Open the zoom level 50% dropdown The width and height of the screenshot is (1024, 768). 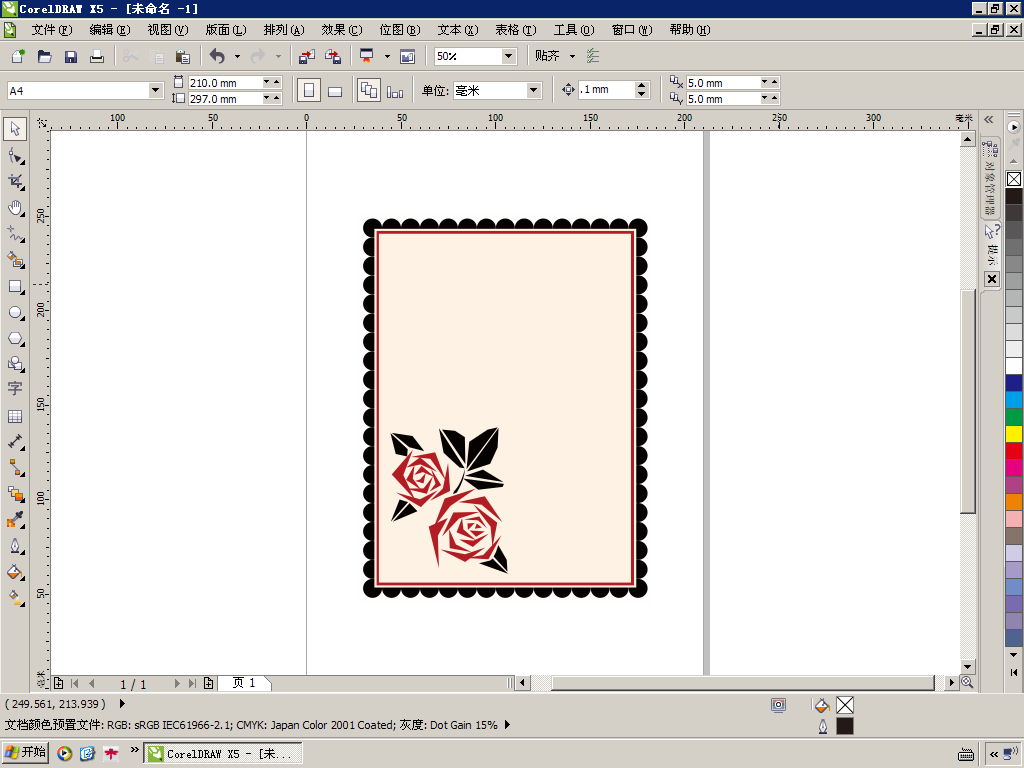[508, 56]
